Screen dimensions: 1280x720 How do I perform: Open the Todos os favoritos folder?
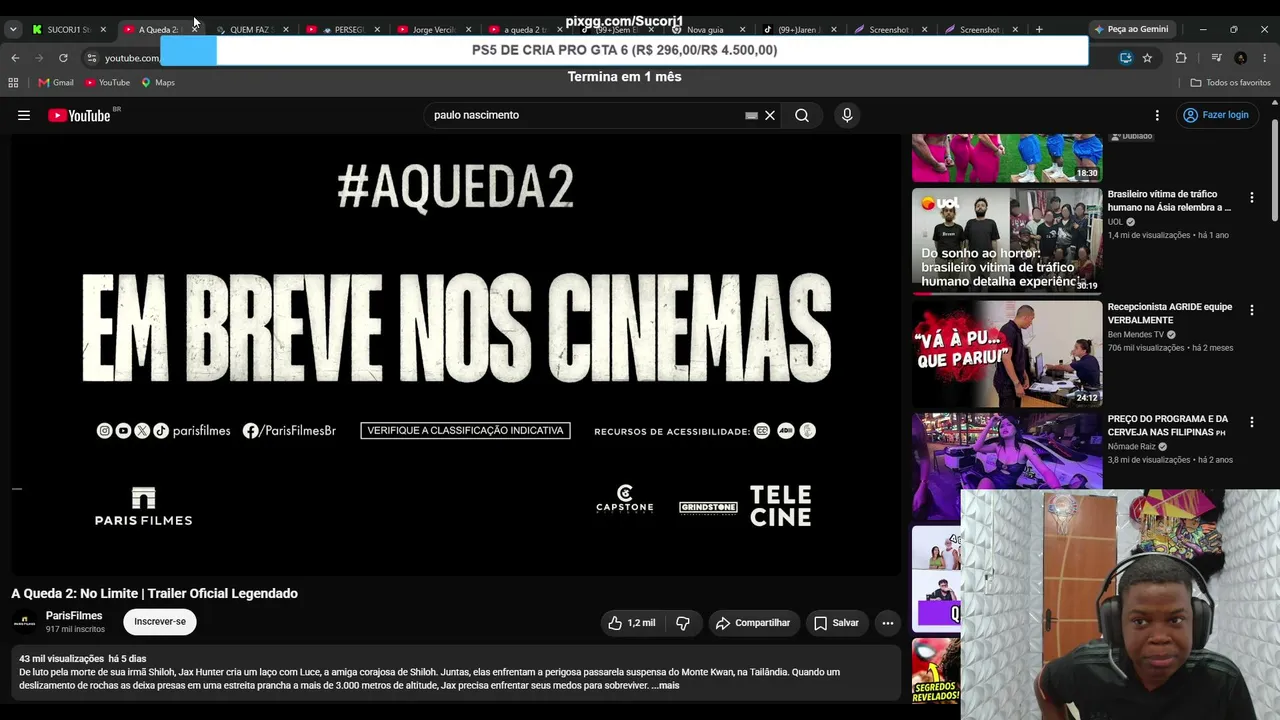1230,82
